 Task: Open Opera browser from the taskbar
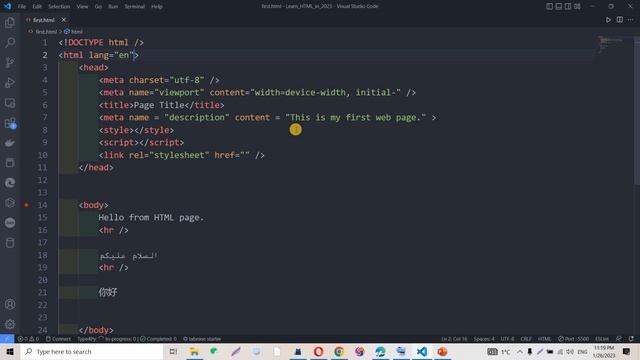point(318,351)
